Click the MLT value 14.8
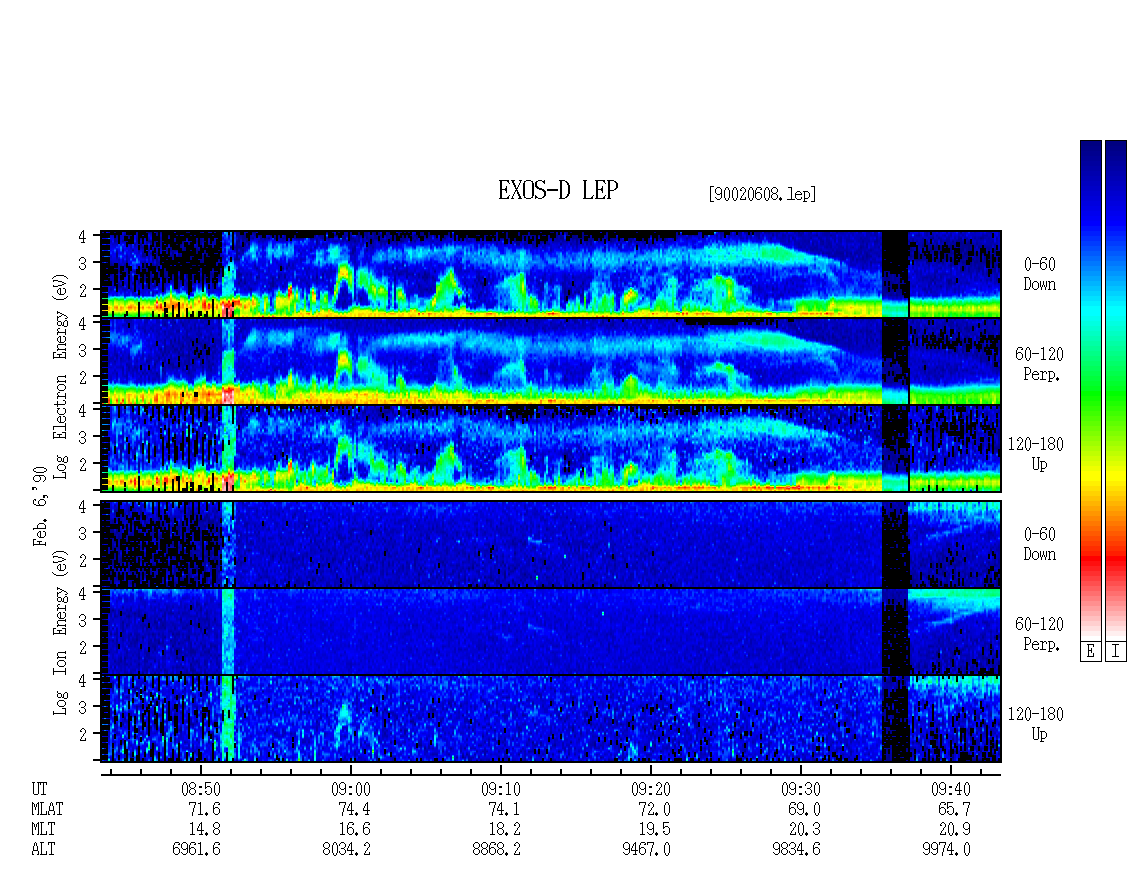This screenshot has width=1130, height=875. pos(205,830)
